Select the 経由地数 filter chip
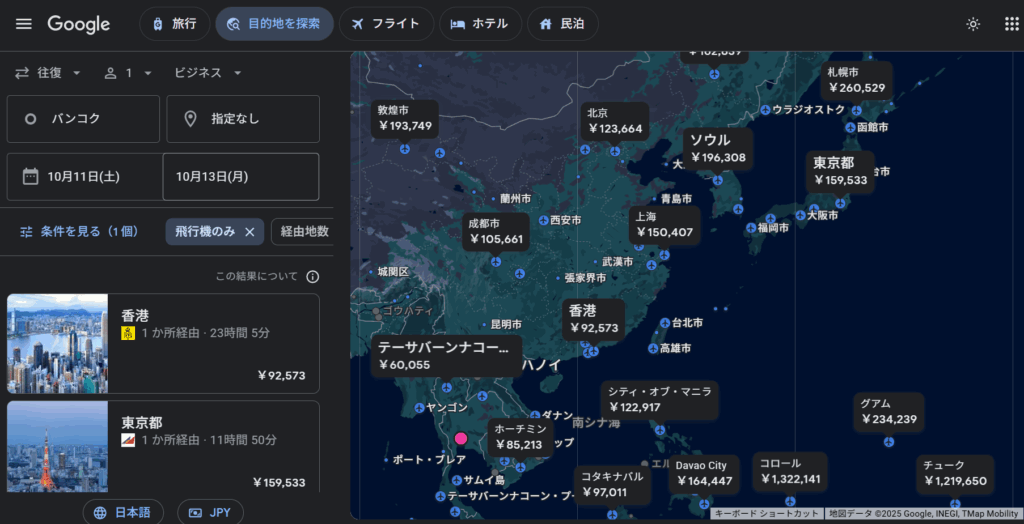The height and width of the screenshot is (524, 1024). [x=304, y=232]
